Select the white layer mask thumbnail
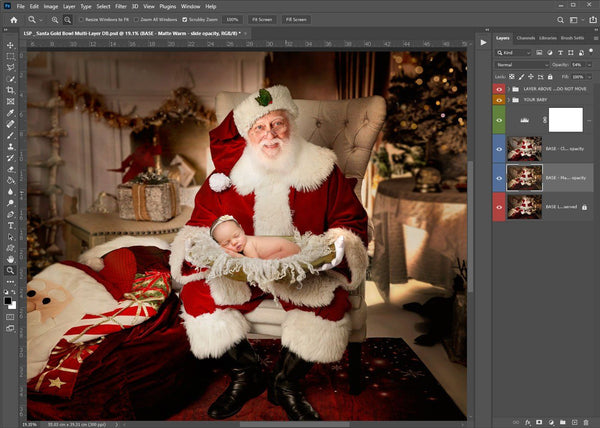This screenshot has width=600, height=428. tap(565, 120)
